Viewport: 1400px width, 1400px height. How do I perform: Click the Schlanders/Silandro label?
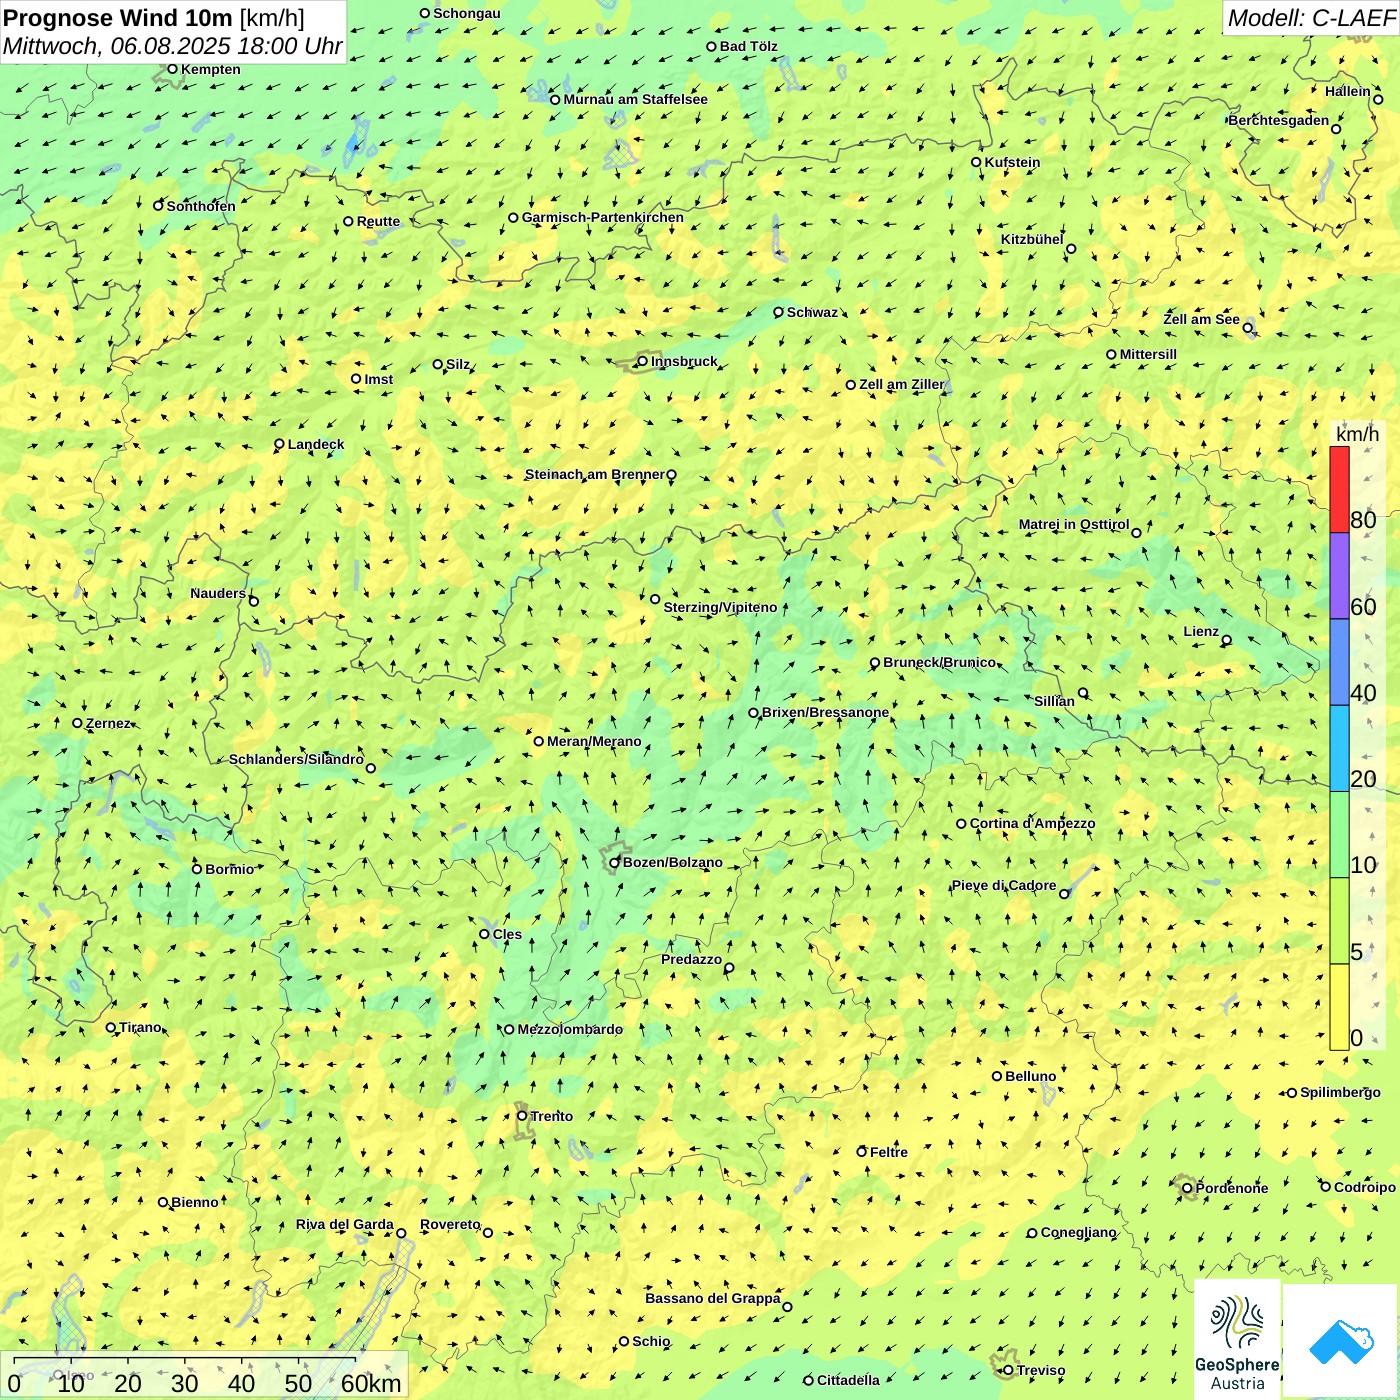pyautogui.click(x=296, y=759)
